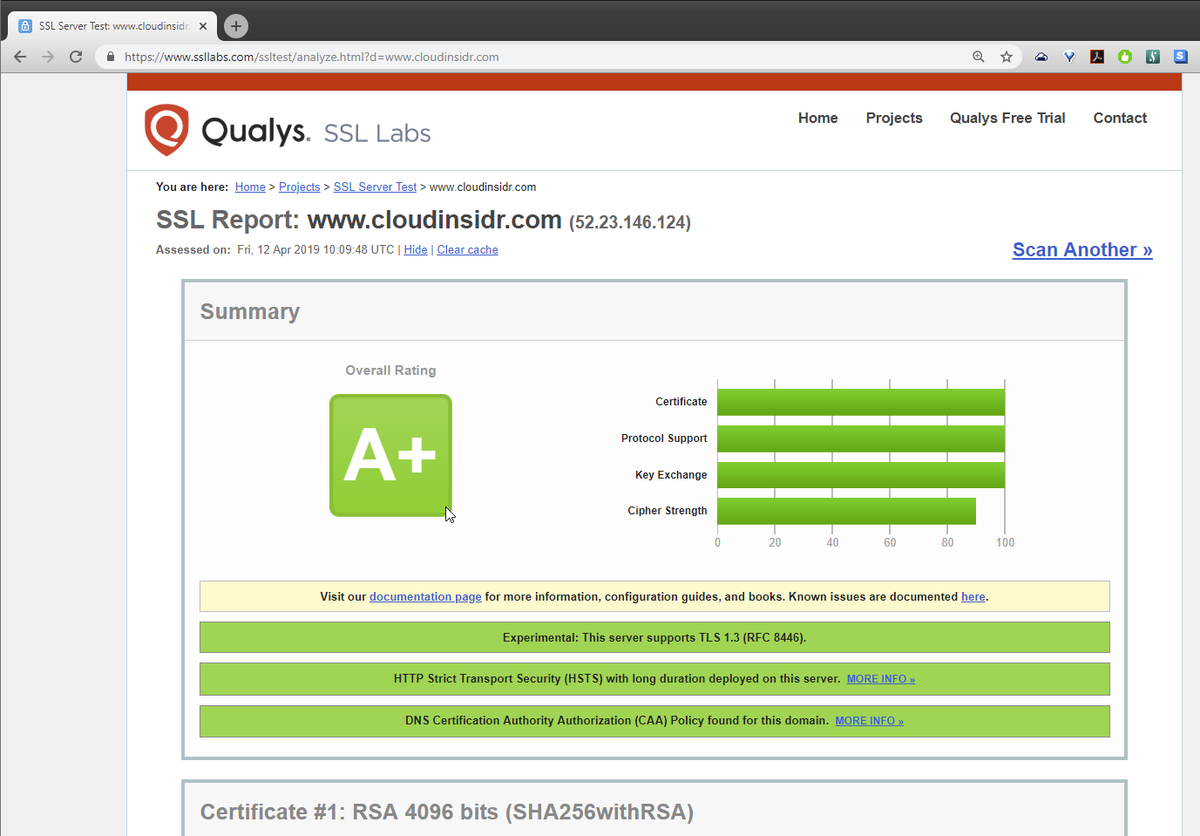This screenshot has width=1200, height=836.
Task: Bookmark this page with the star icon
Action: coord(1006,57)
